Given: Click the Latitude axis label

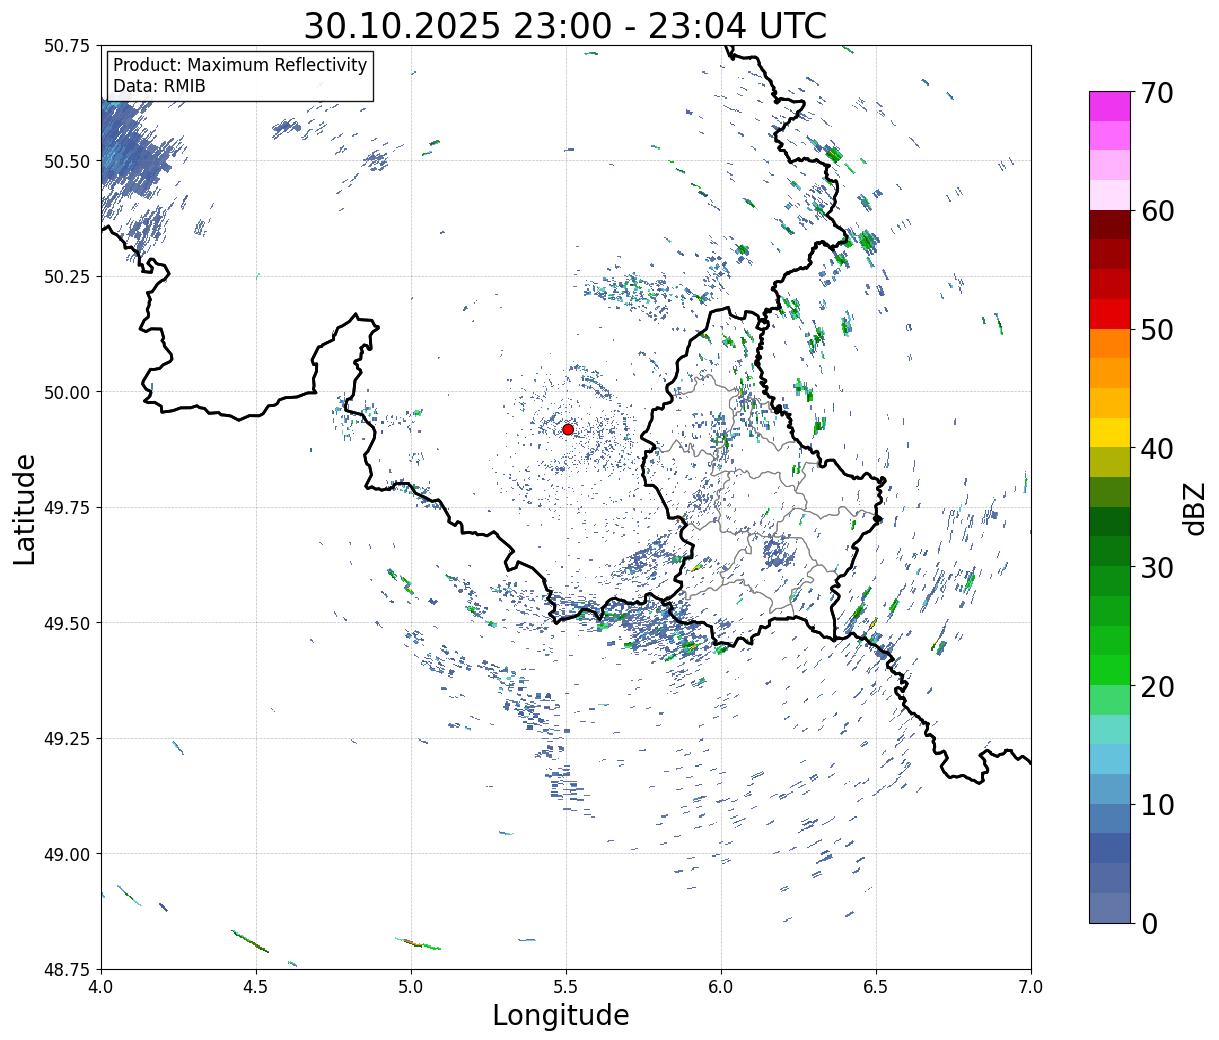Looking at the screenshot, I should pos(25,508).
